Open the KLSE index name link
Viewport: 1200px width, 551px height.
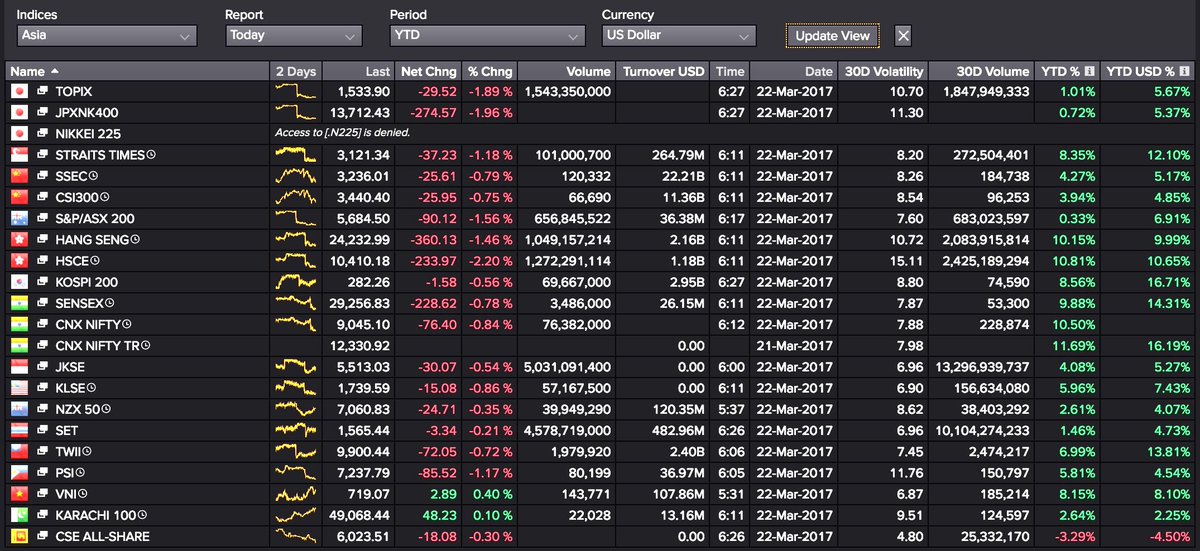pos(70,388)
